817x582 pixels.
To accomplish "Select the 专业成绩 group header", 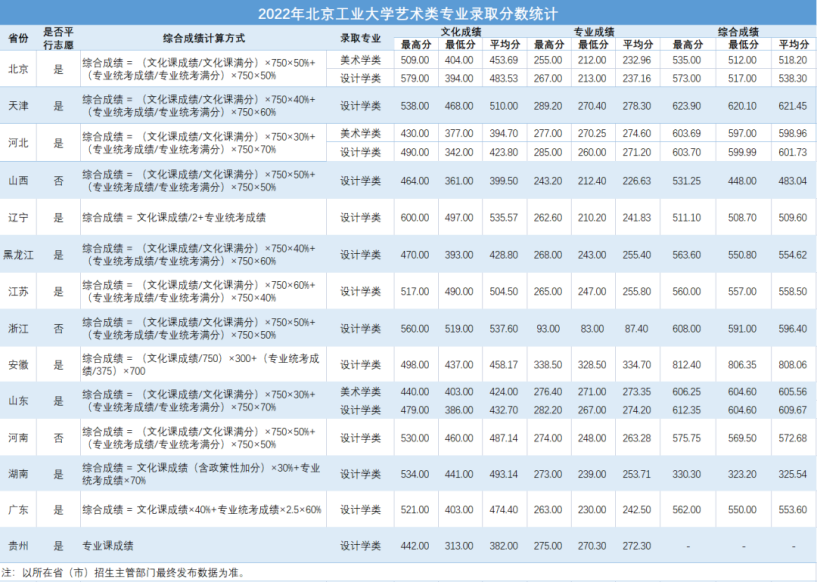I will [x=593, y=32].
